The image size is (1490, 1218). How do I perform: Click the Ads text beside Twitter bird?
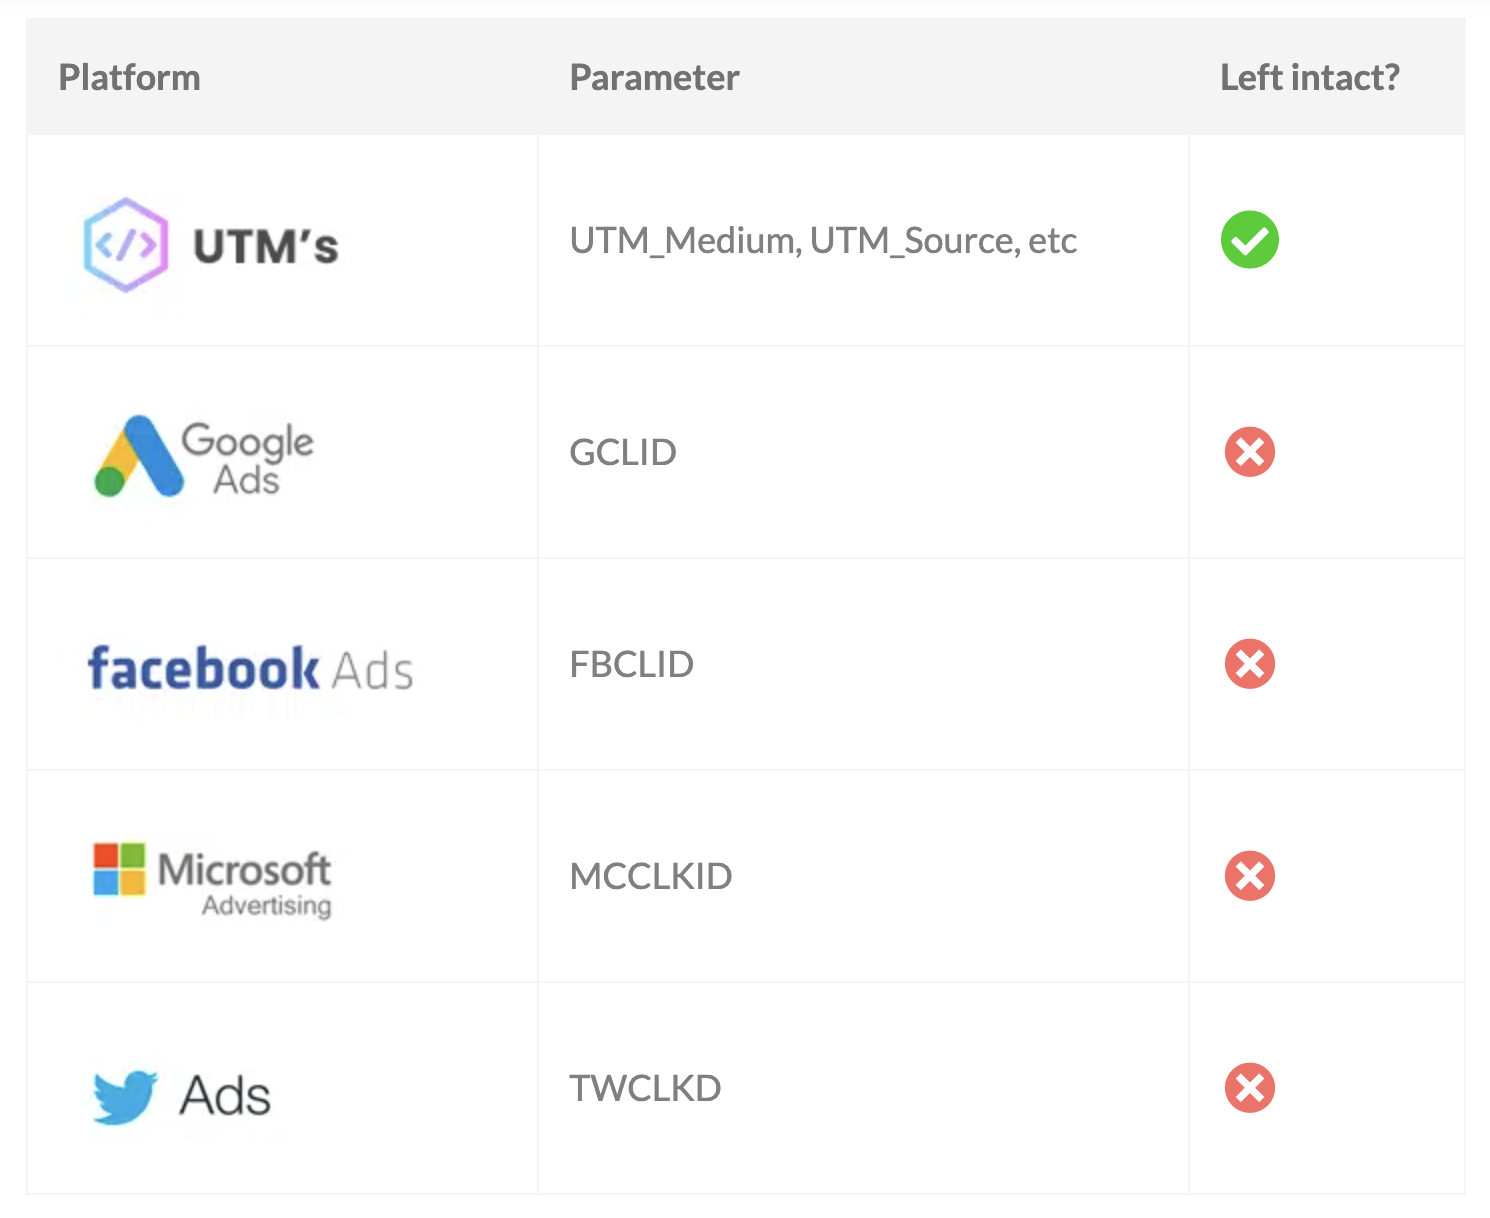(x=225, y=1096)
